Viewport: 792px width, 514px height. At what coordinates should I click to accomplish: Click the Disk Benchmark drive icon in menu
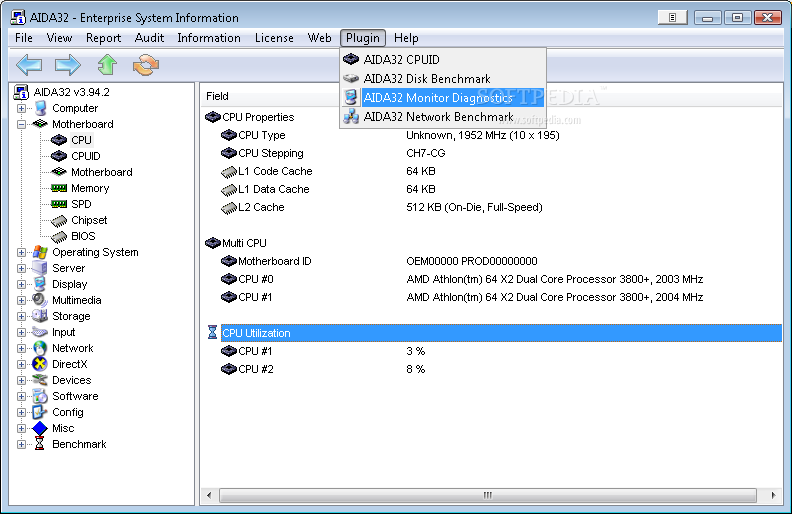(x=351, y=79)
